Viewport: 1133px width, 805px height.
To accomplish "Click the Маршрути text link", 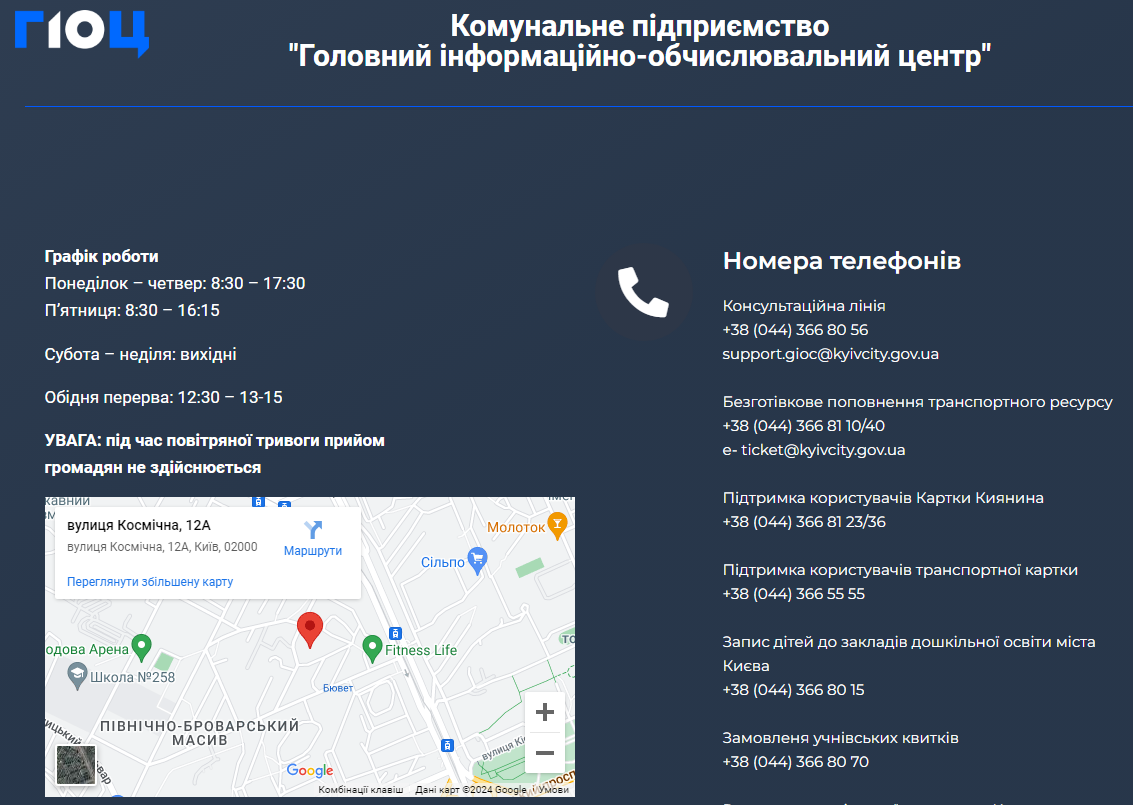I will [x=314, y=551].
